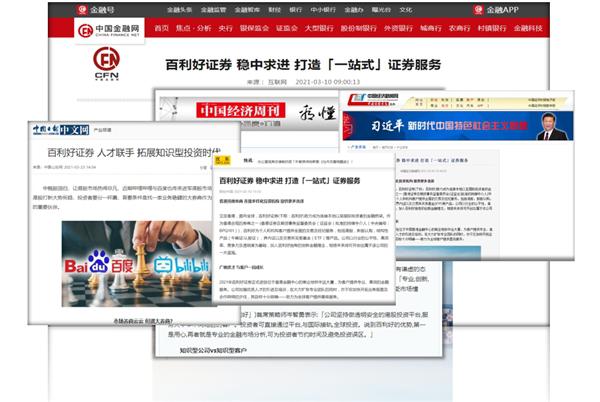Select 城商行 in the red navigation bar
The image size is (600, 402).
pyautogui.click(x=431, y=28)
